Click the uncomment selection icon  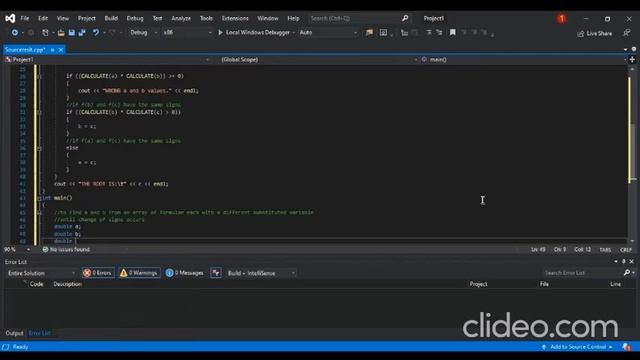(x=439, y=32)
